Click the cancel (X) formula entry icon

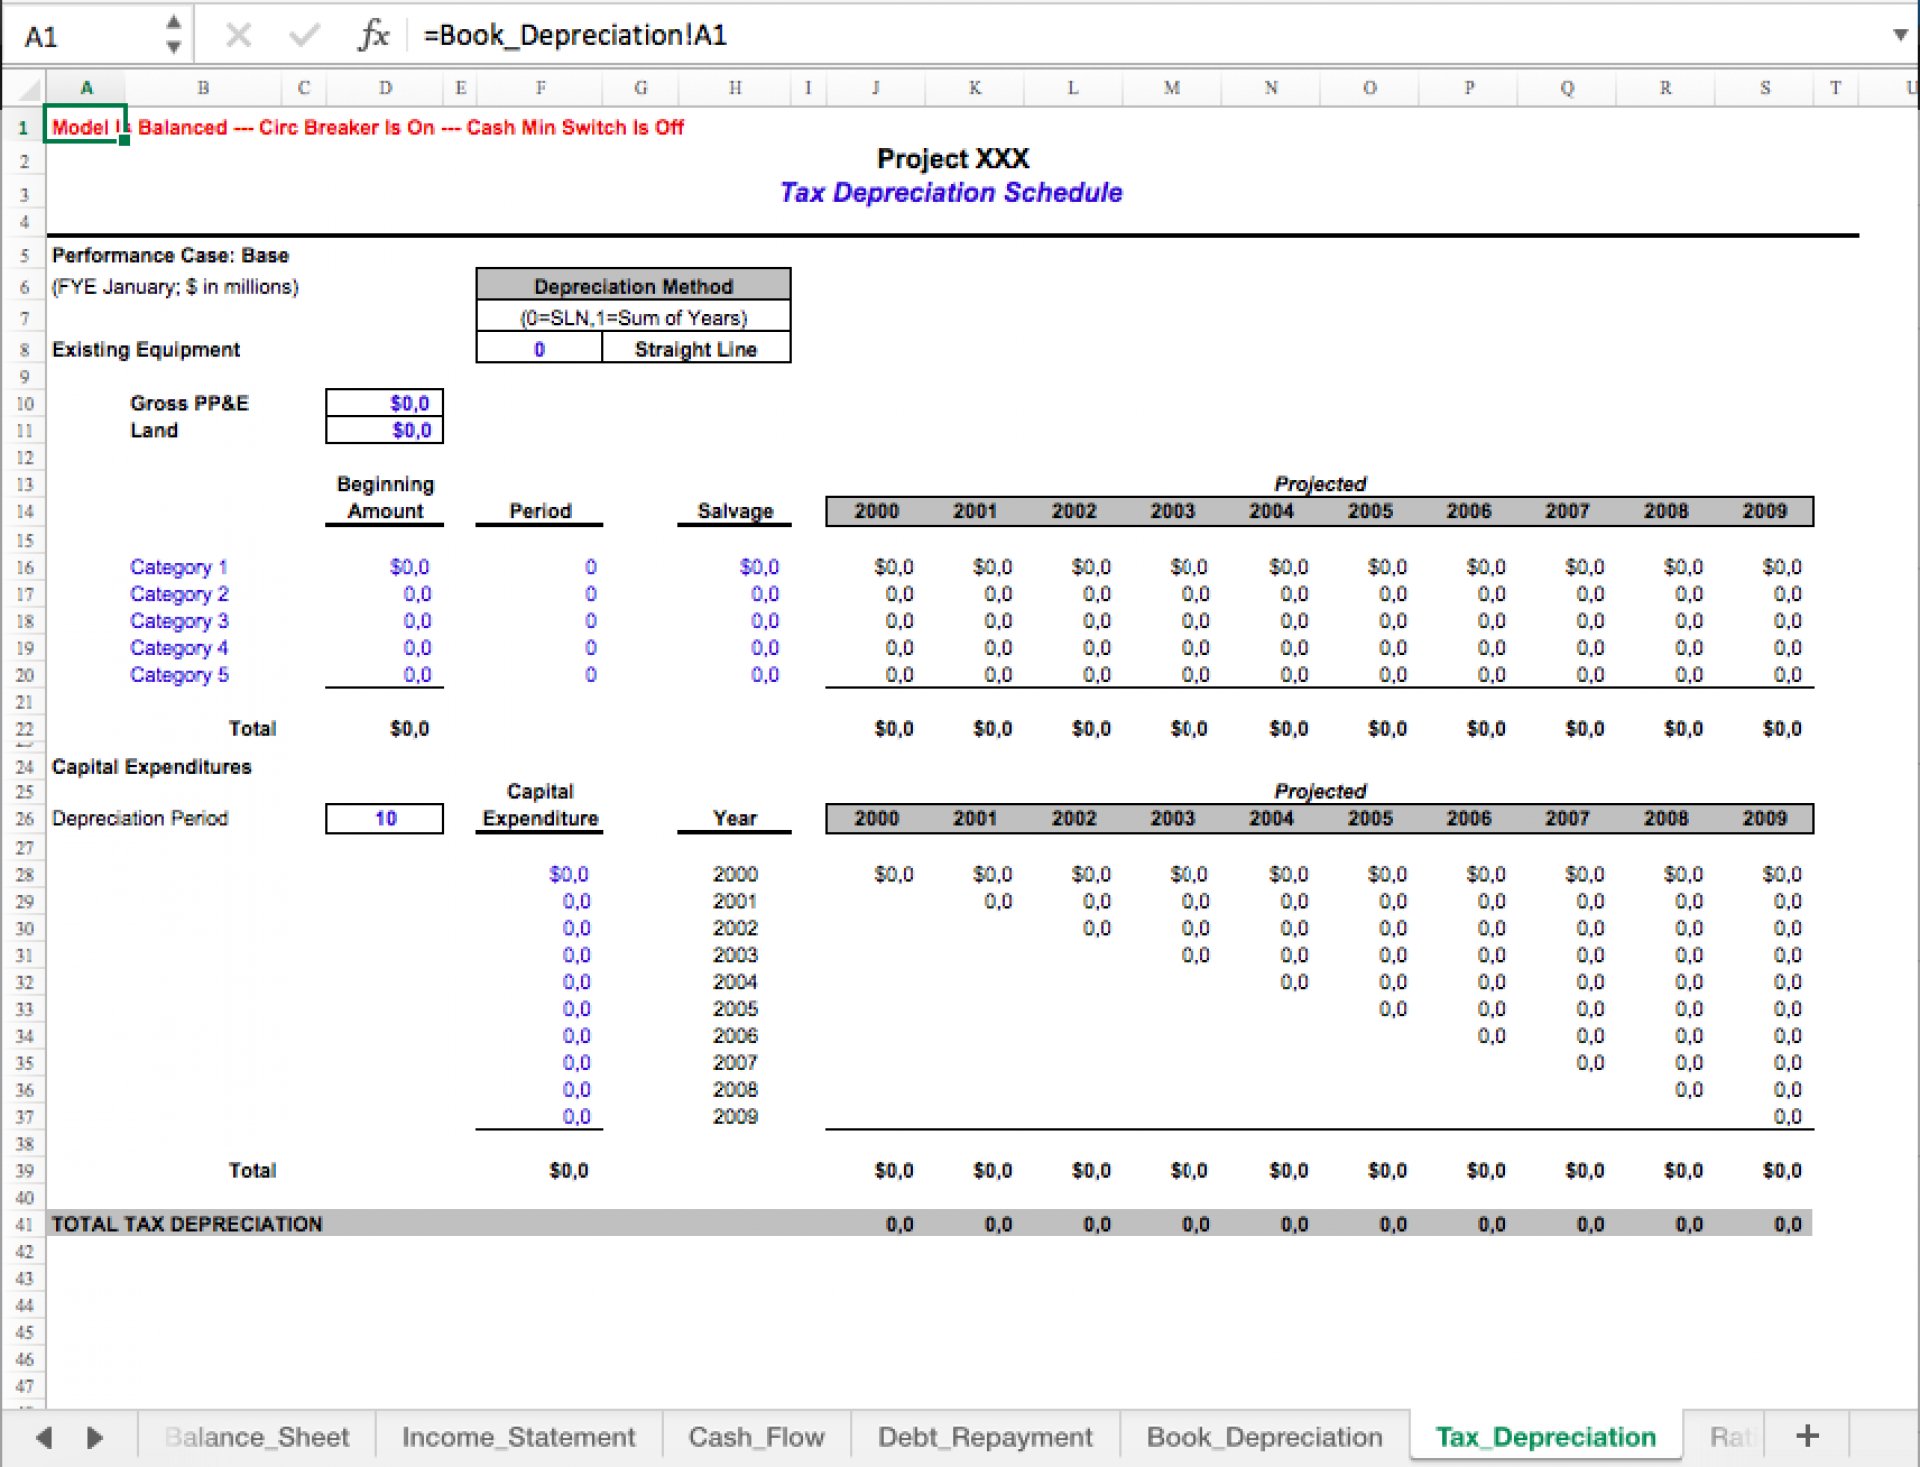pos(238,36)
